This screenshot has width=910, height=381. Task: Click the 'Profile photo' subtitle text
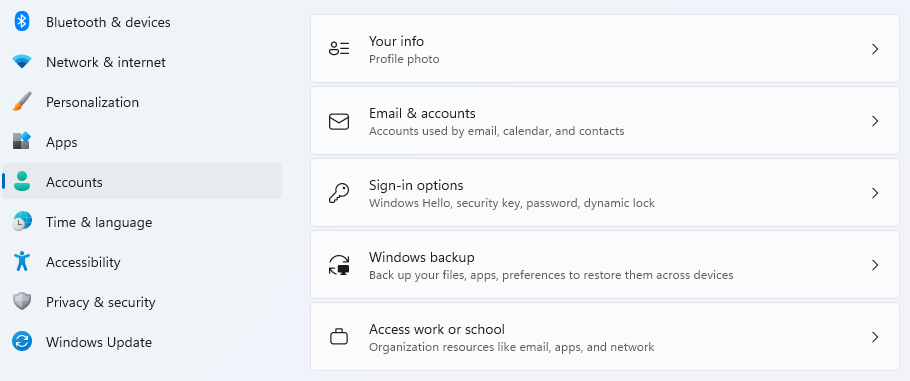tap(404, 59)
